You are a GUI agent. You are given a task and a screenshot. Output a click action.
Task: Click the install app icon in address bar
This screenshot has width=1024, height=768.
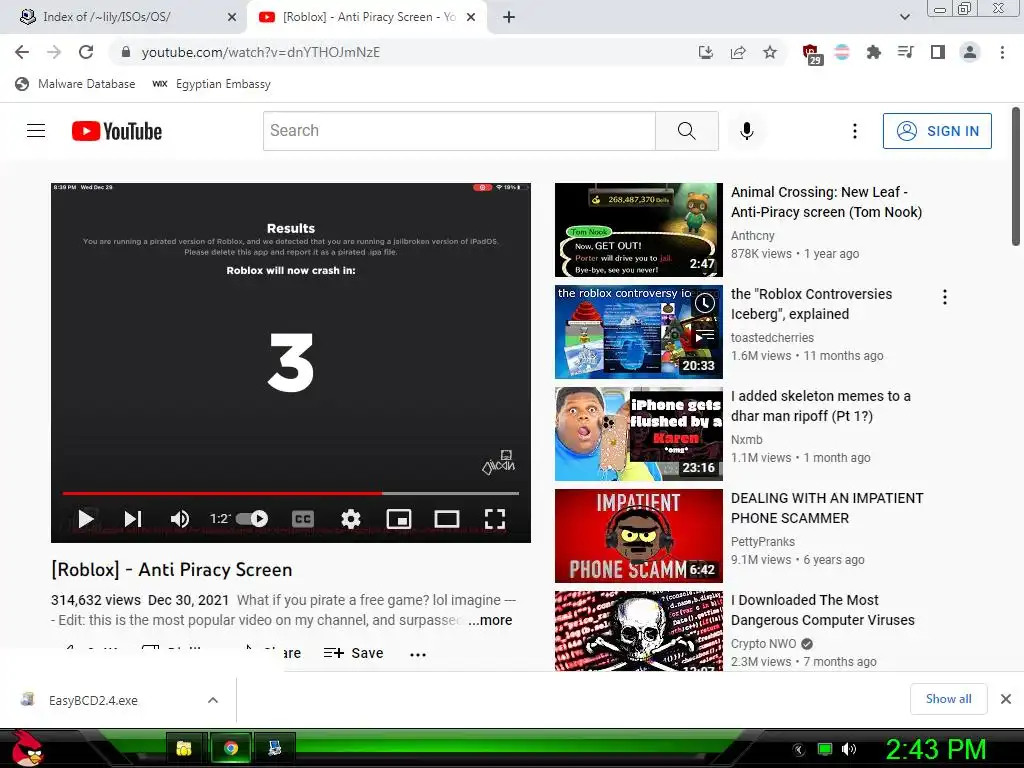(x=706, y=52)
